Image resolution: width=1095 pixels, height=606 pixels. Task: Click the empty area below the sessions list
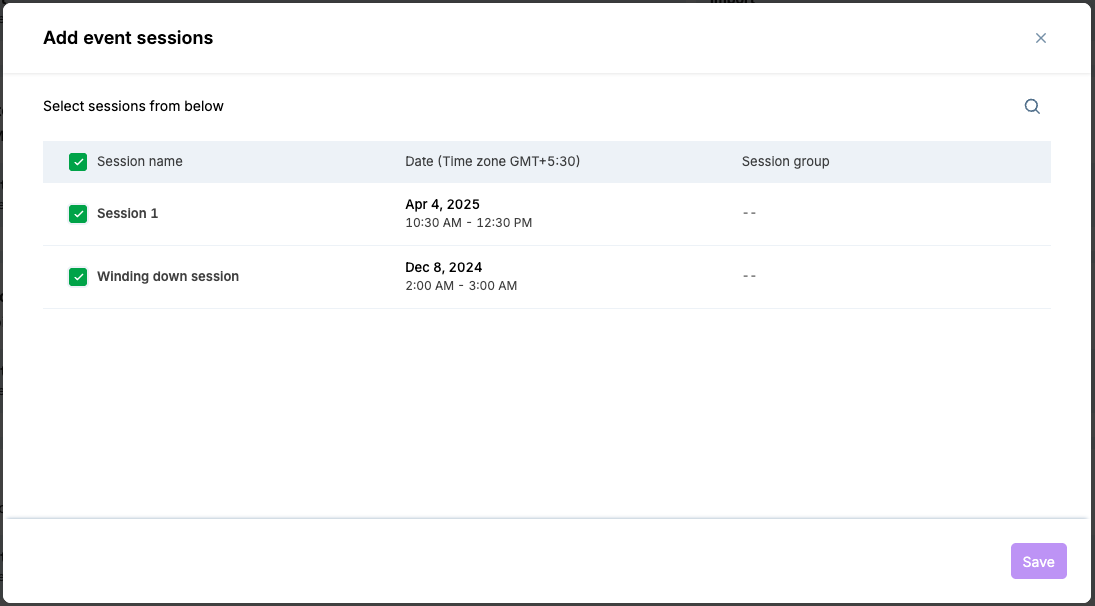(547, 410)
